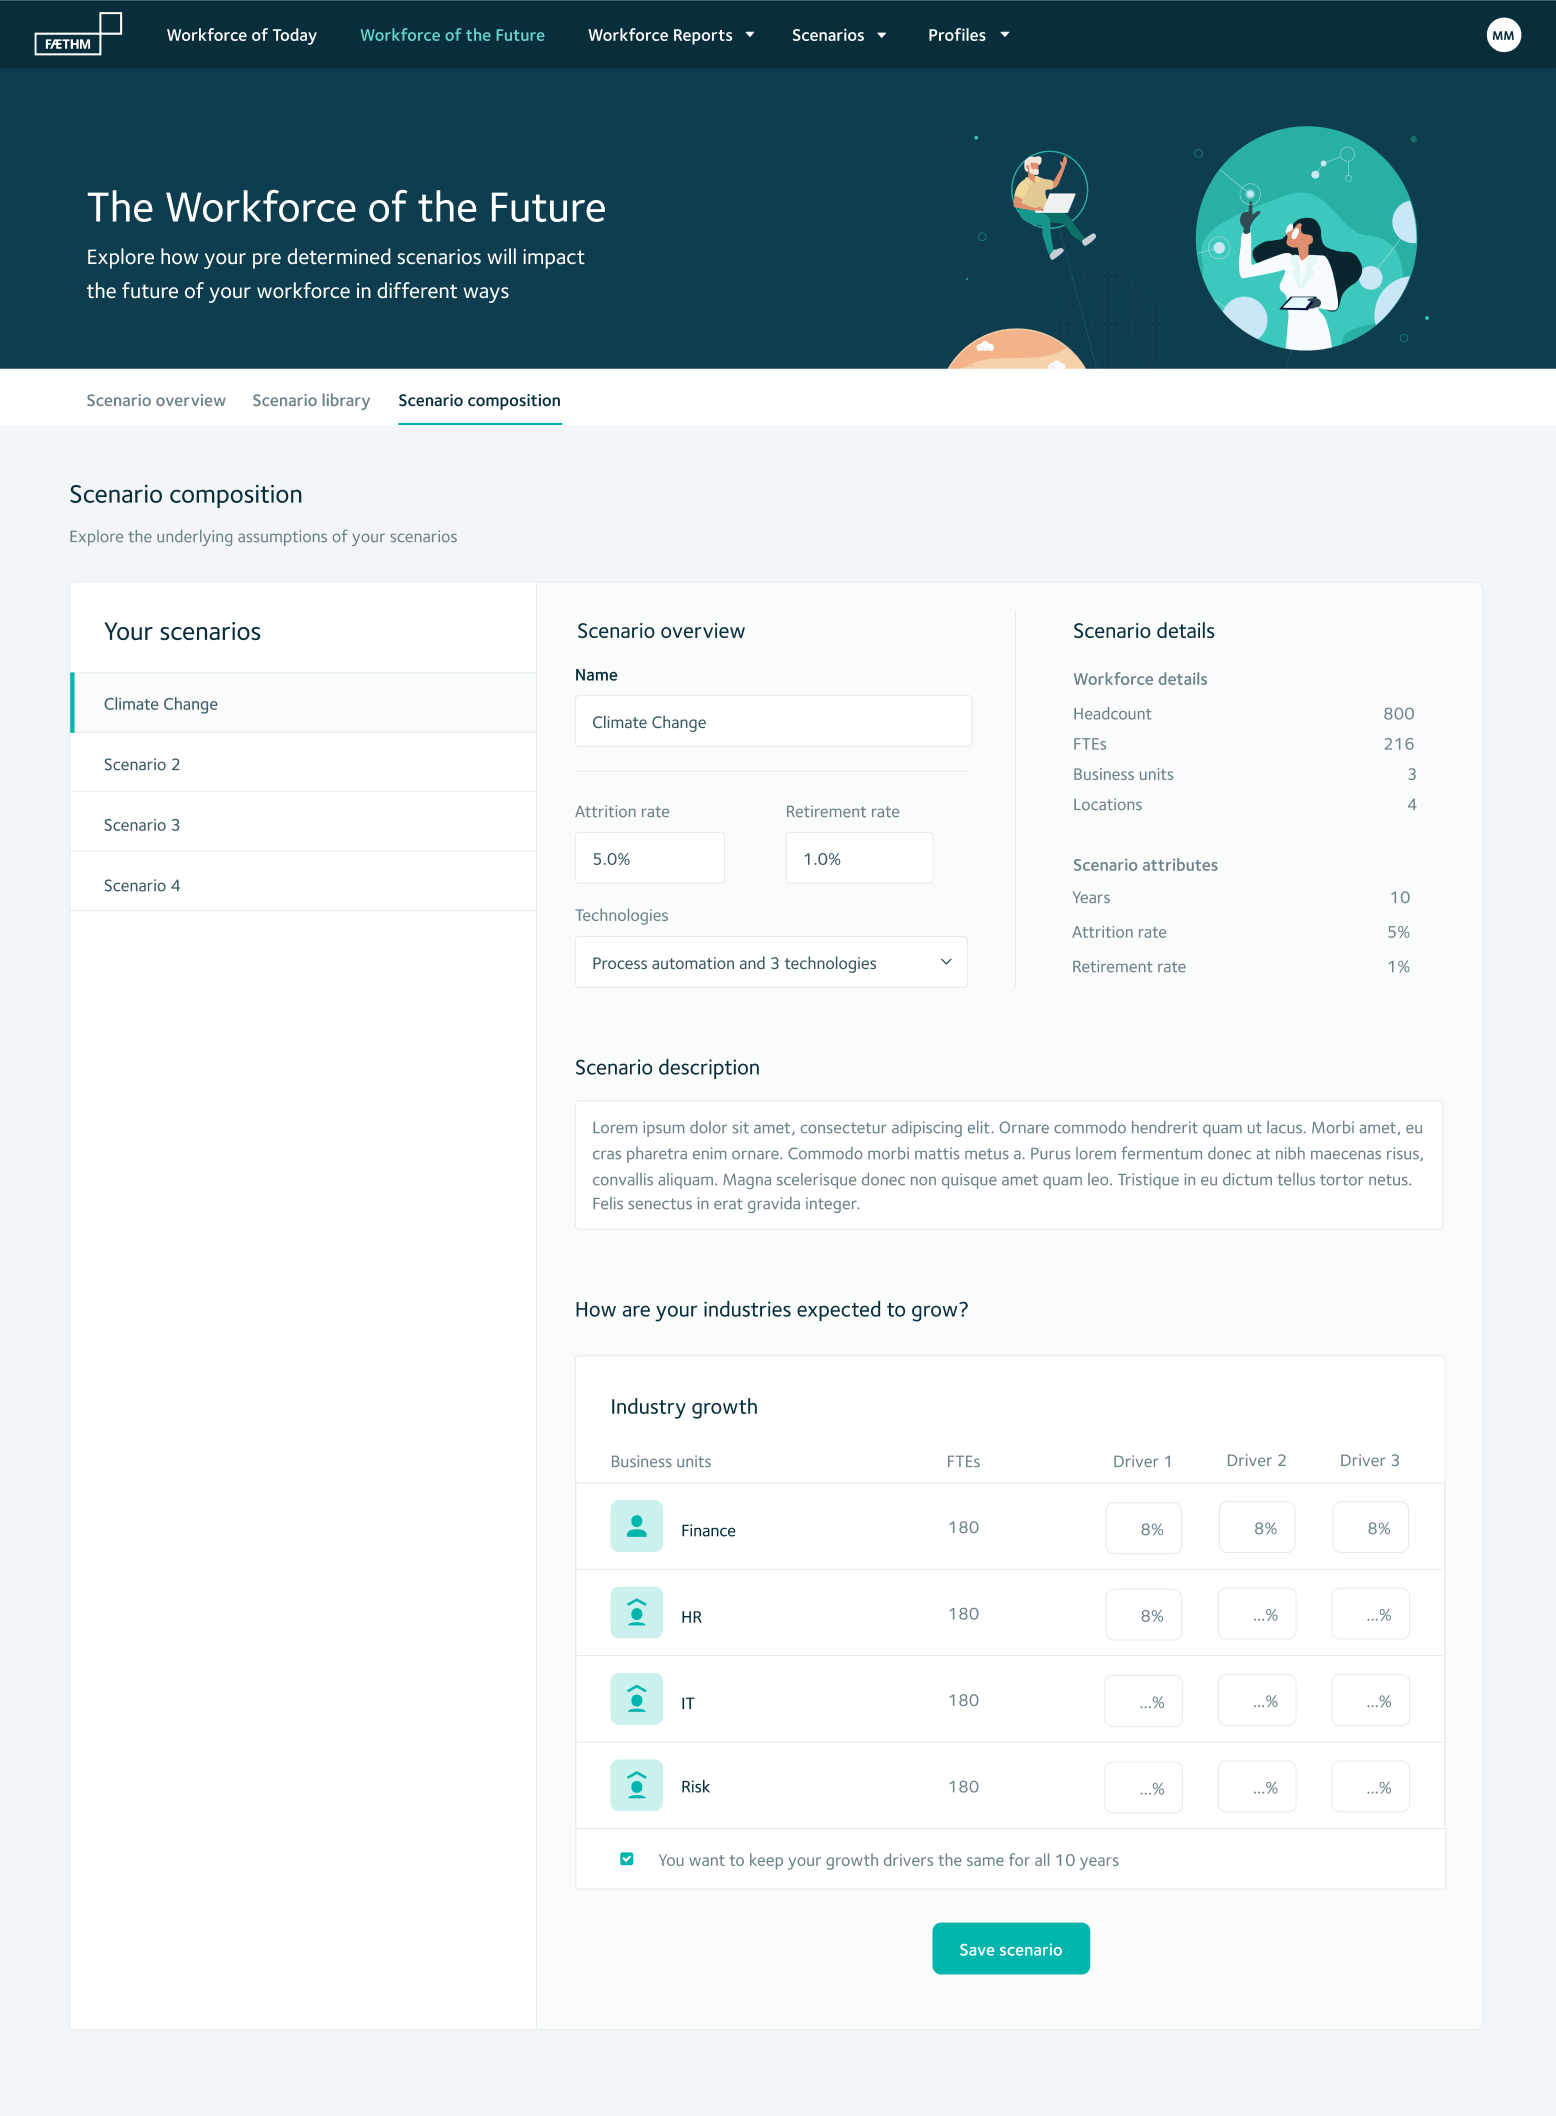Go to Scenario overview tab

click(156, 400)
